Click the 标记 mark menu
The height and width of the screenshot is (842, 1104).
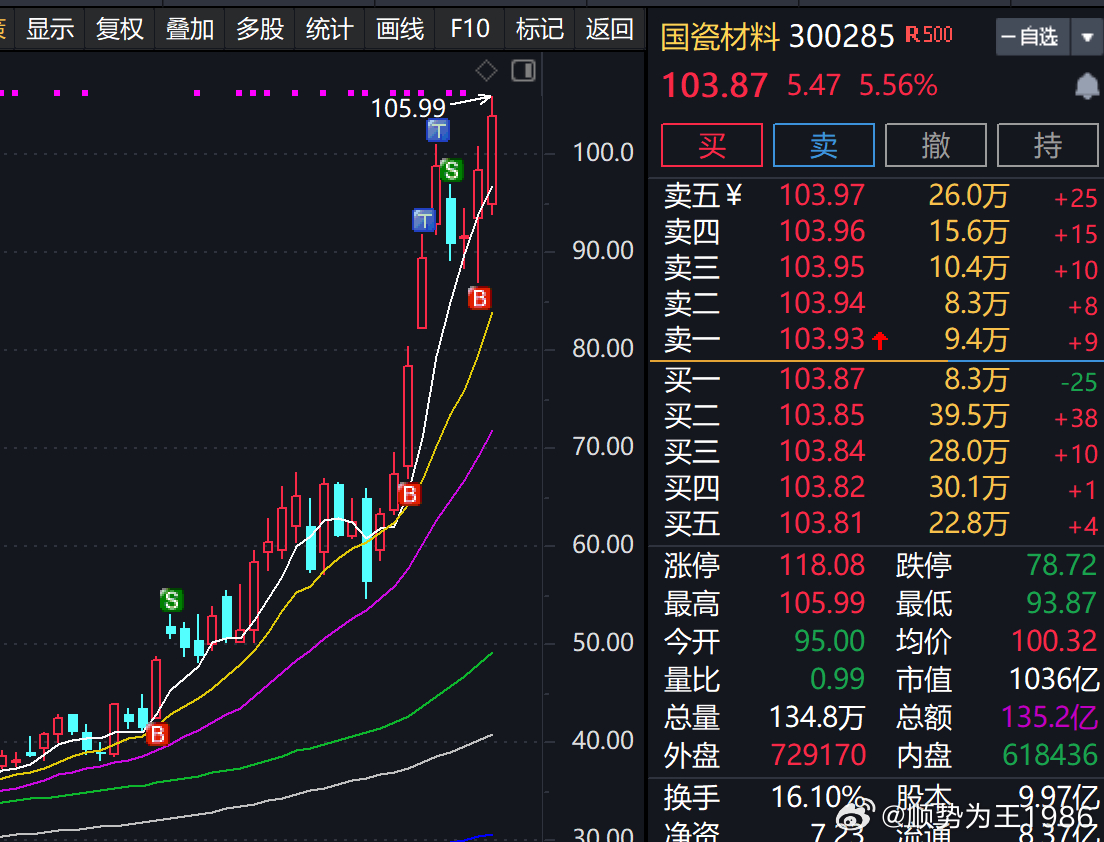click(540, 29)
